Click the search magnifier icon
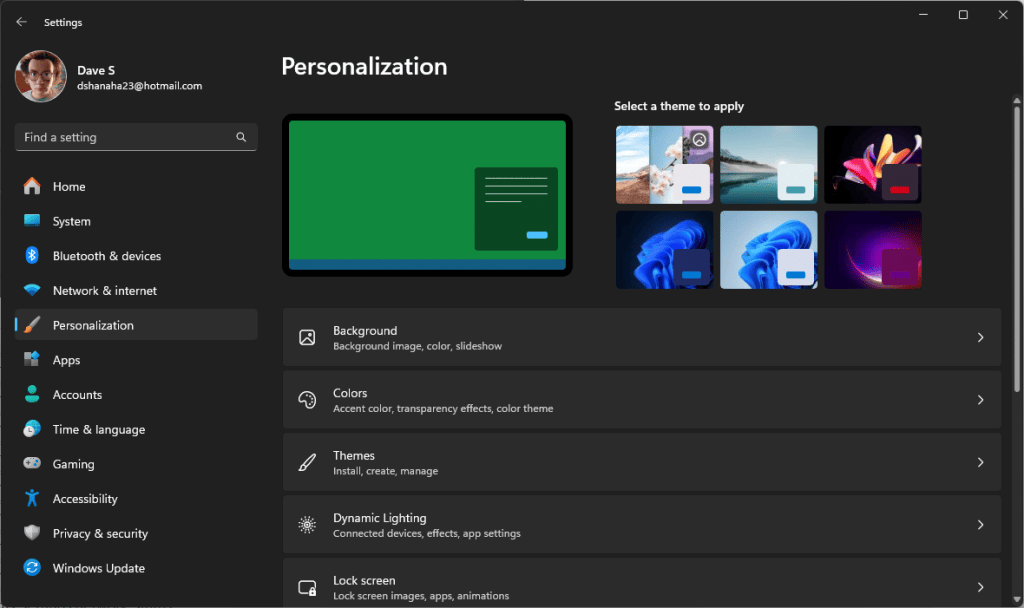The image size is (1024, 608). coord(241,137)
